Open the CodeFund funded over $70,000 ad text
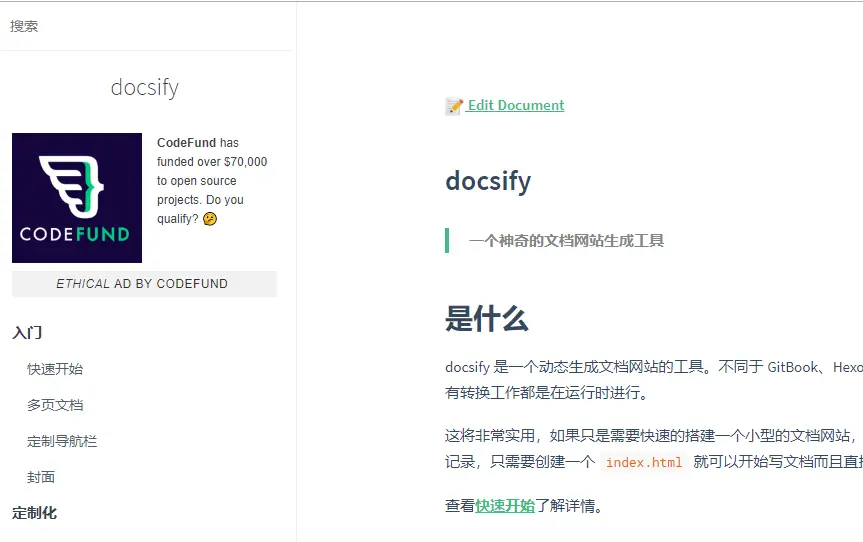 pyautogui.click(x=212, y=180)
